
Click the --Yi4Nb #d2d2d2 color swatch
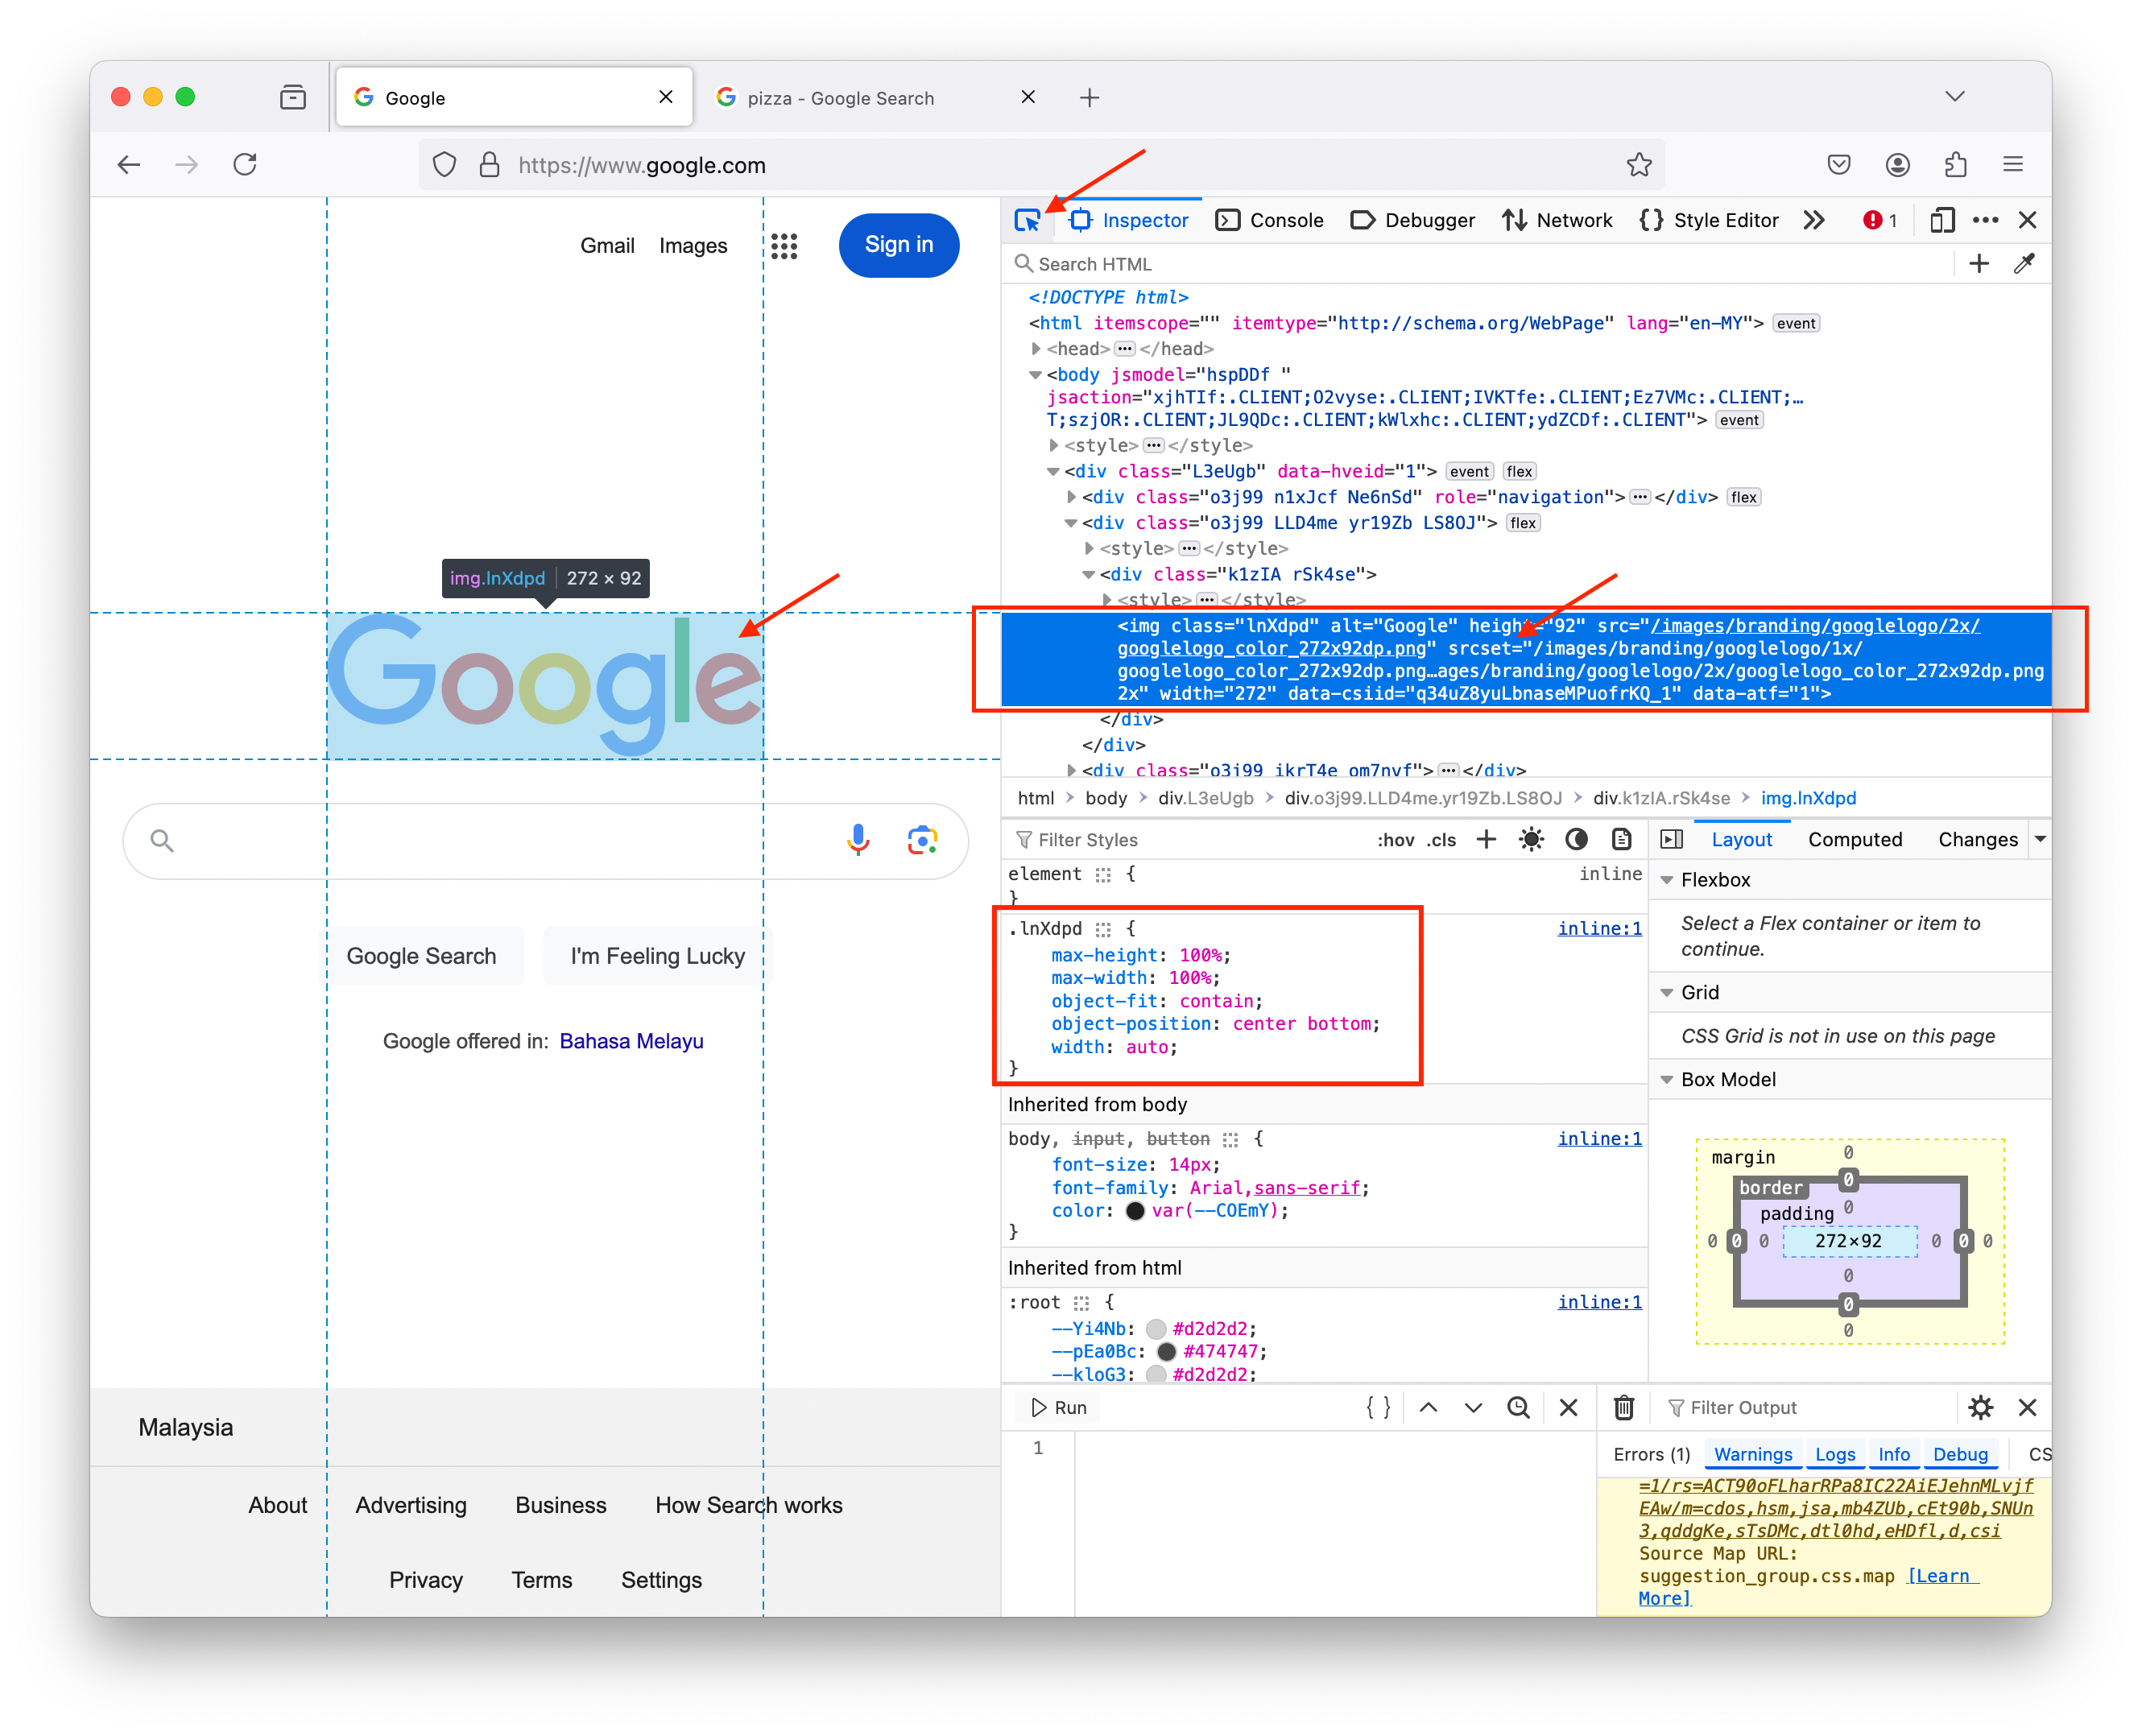click(x=1156, y=1328)
